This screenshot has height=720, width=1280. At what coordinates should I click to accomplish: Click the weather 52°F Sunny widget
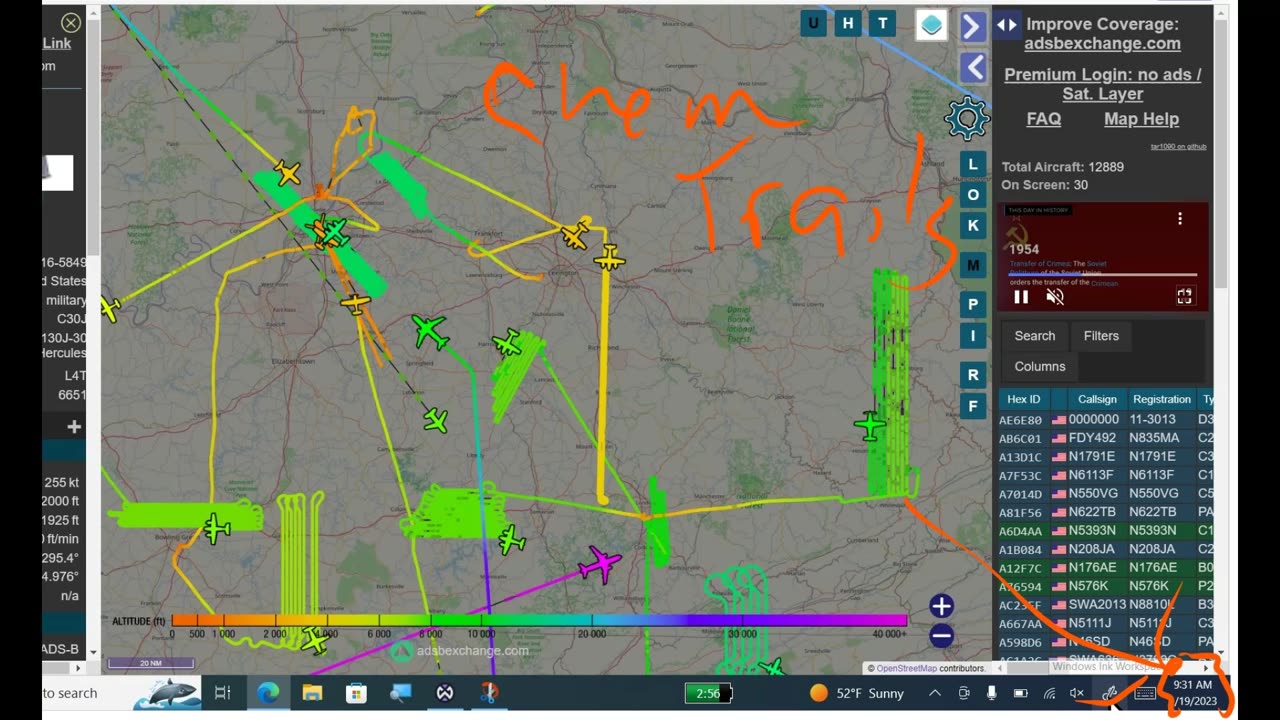[856, 693]
